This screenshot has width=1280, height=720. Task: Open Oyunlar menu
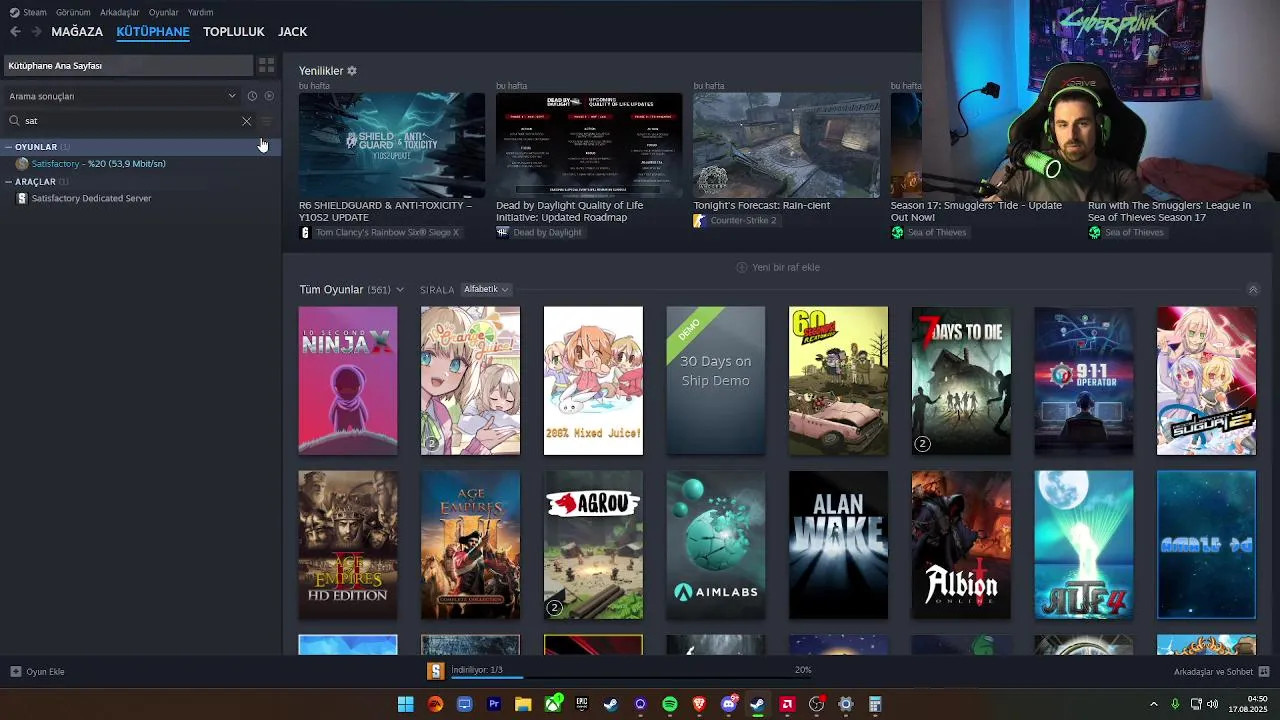tap(164, 12)
